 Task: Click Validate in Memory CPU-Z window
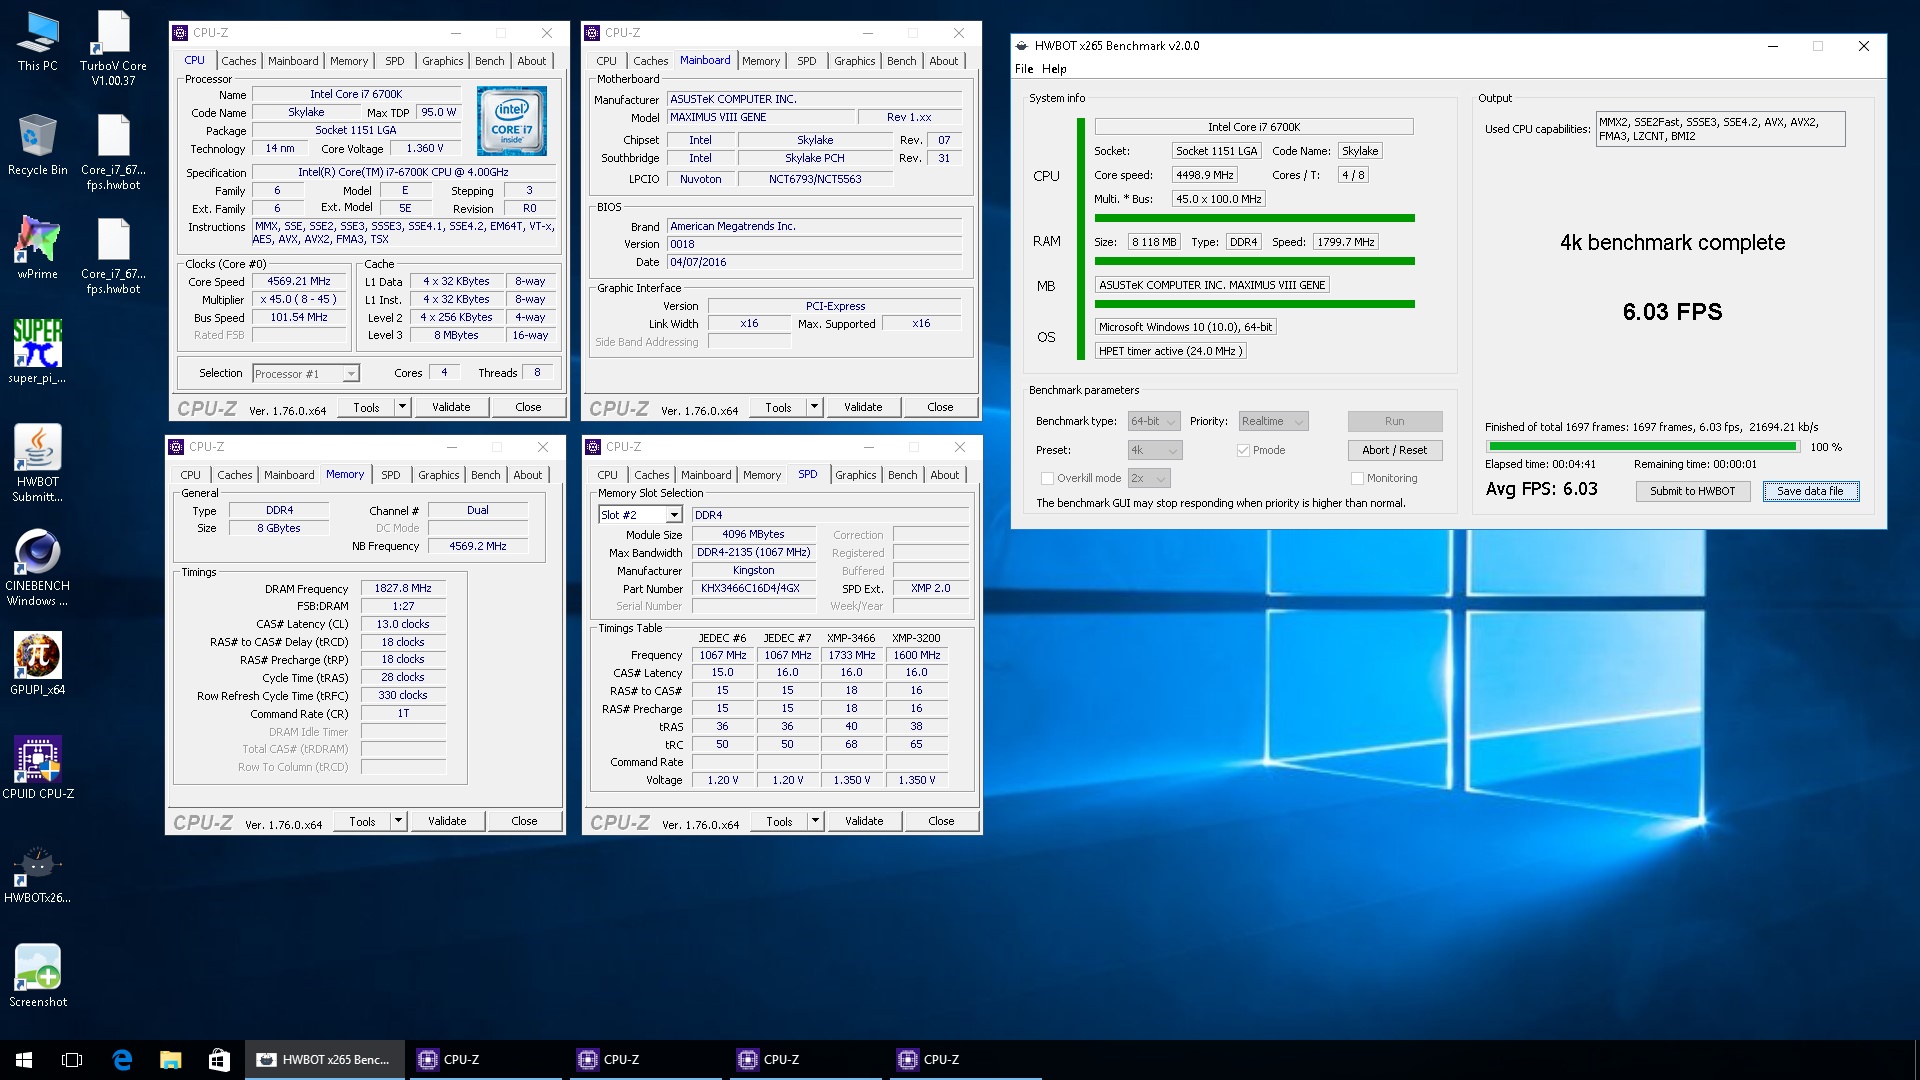pyautogui.click(x=447, y=821)
